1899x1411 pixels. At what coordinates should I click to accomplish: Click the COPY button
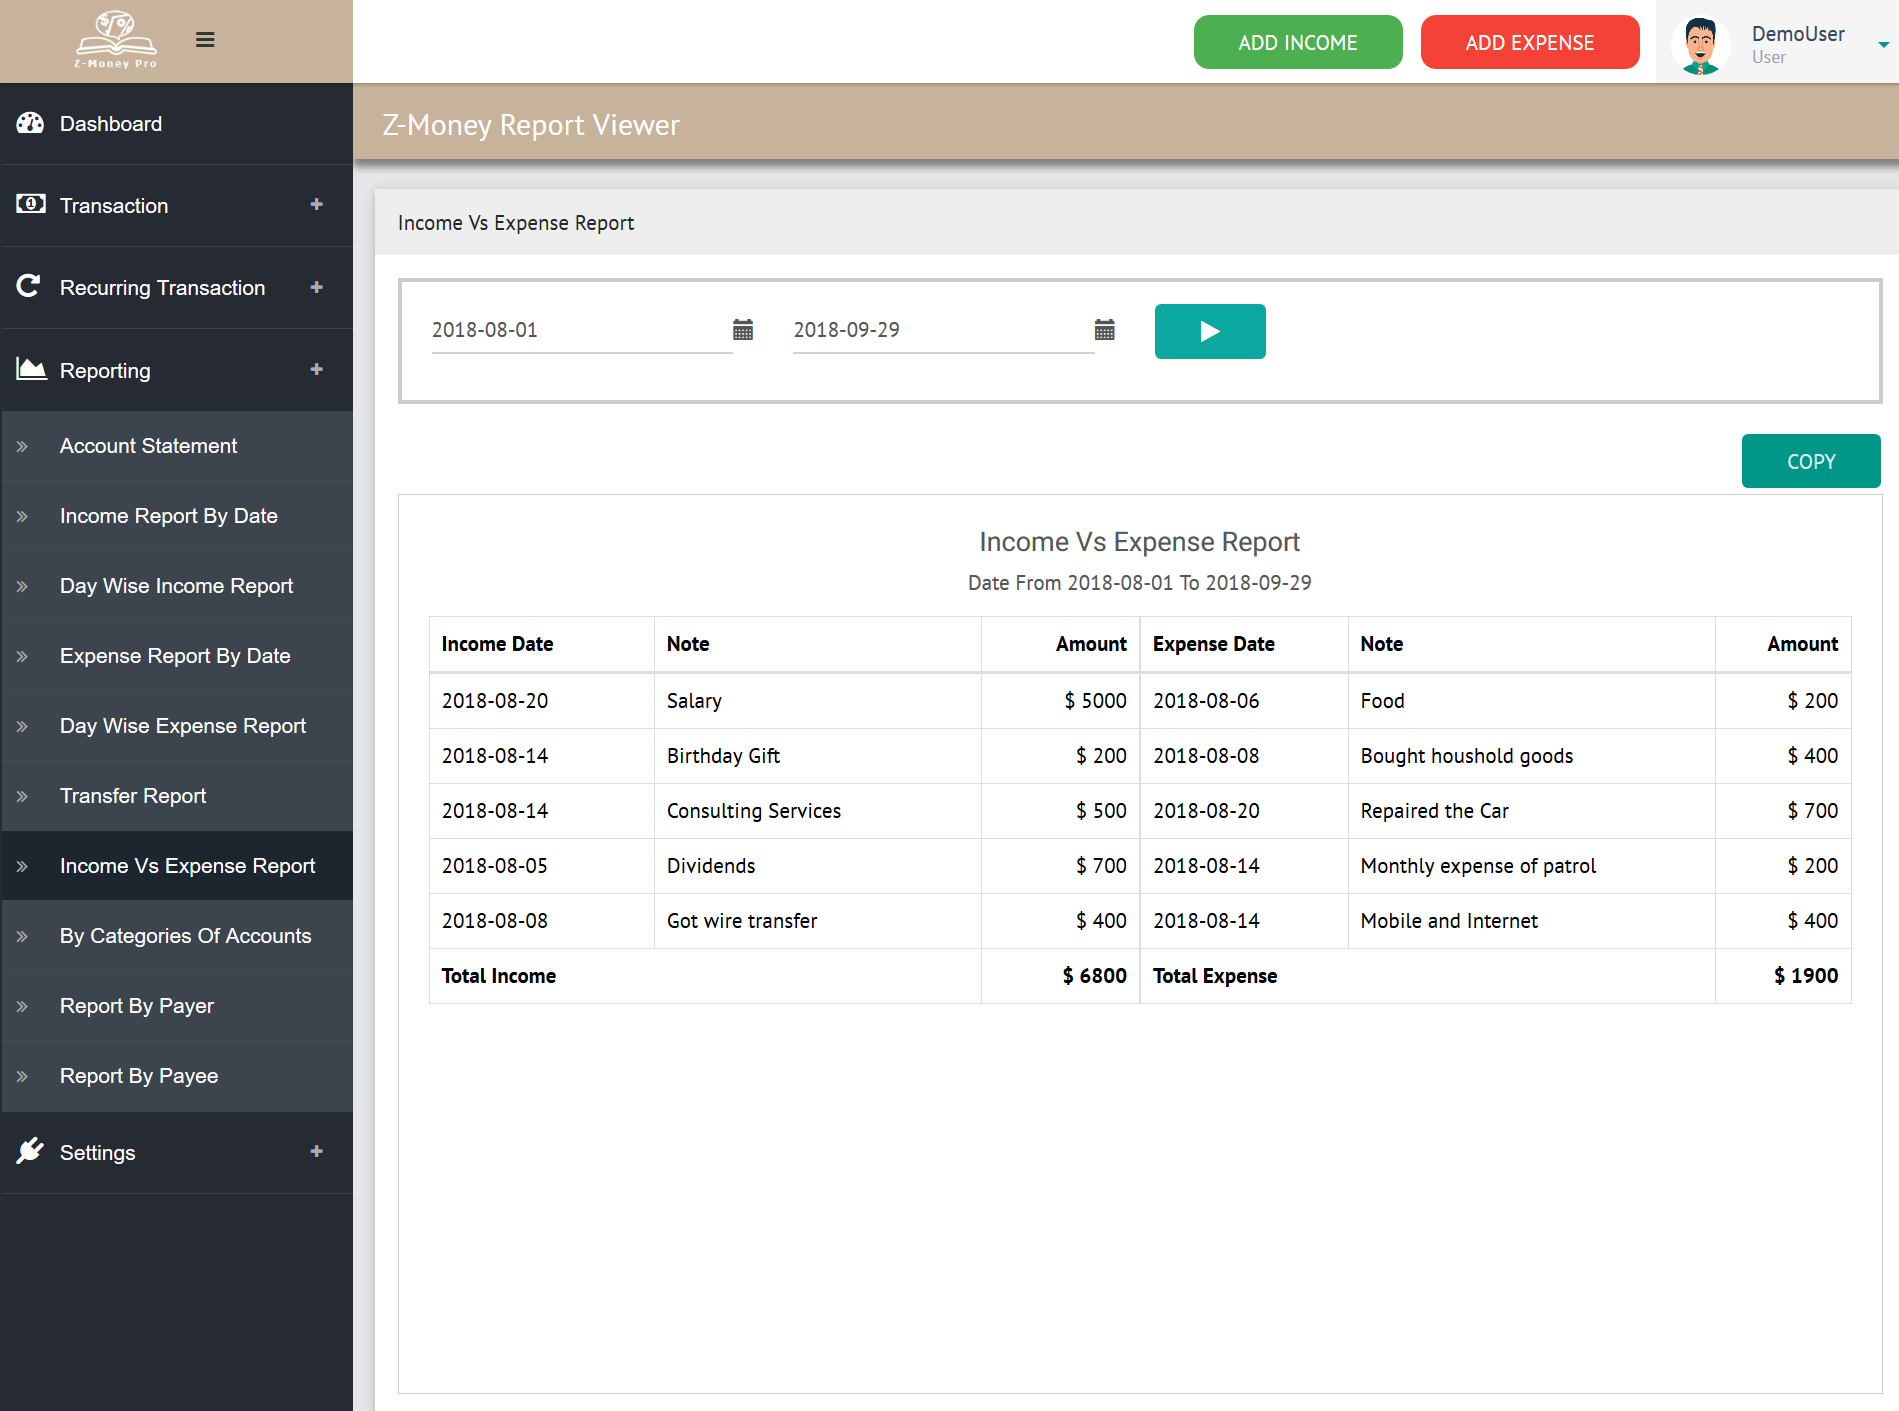1811,461
